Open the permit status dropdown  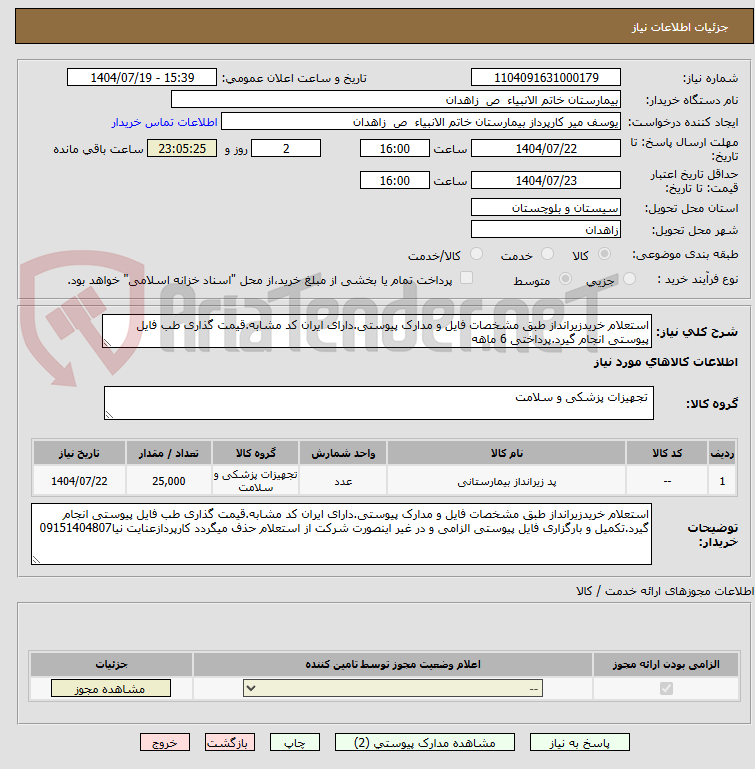tap(393, 689)
